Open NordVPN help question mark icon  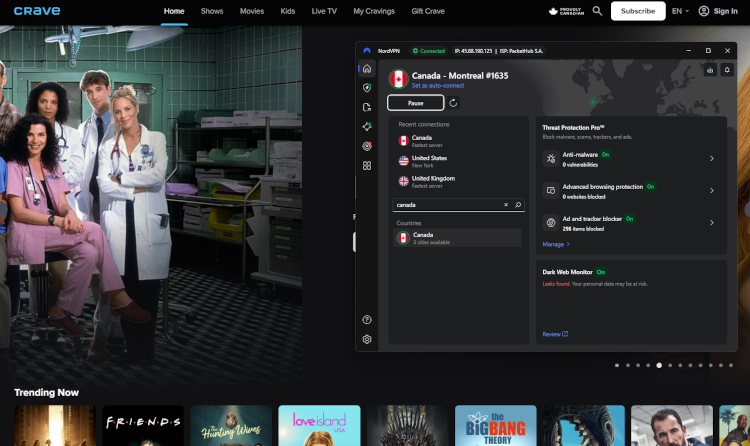[x=367, y=320]
